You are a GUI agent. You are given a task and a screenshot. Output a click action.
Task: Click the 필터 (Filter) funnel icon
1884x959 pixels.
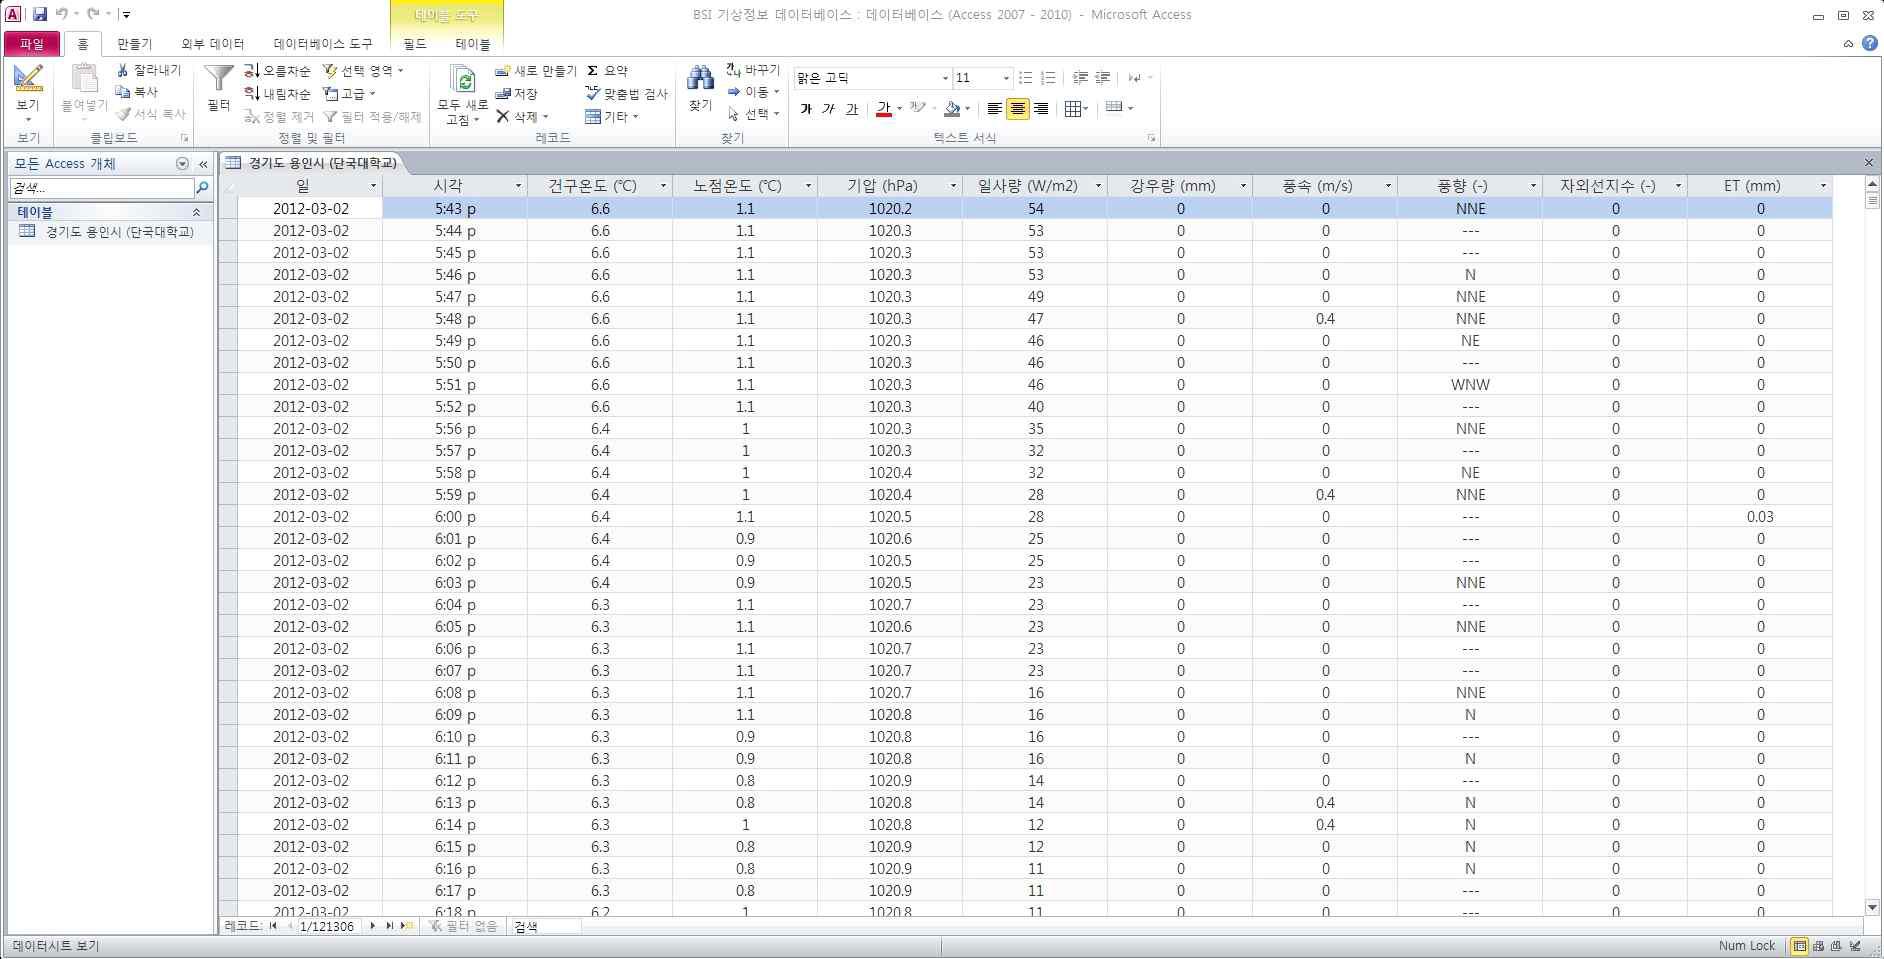pyautogui.click(x=218, y=78)
